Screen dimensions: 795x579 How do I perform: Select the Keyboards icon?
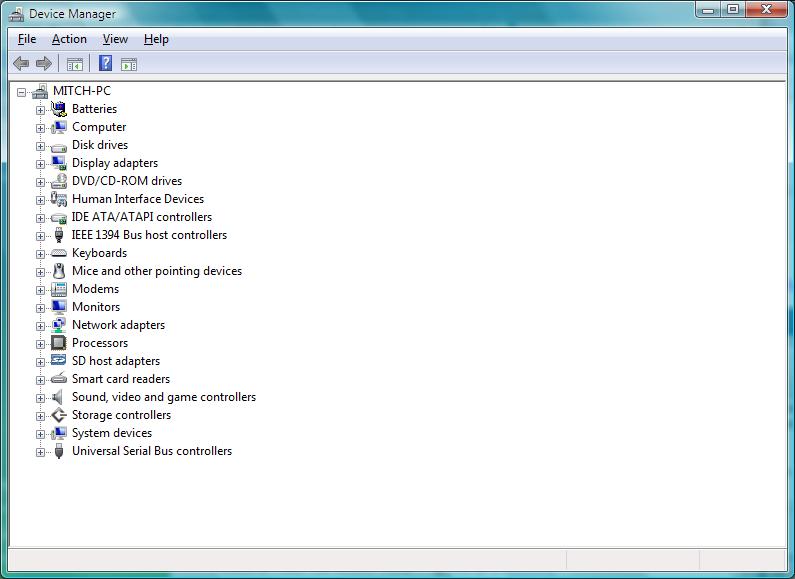pyautogui.click(x=59, y=253)
